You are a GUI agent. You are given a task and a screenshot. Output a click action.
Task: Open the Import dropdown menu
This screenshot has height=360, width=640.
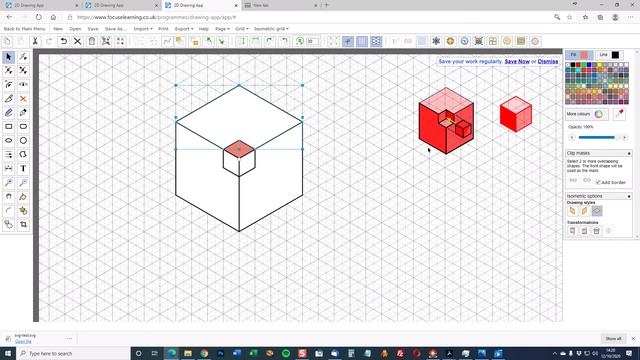(143, 29)
